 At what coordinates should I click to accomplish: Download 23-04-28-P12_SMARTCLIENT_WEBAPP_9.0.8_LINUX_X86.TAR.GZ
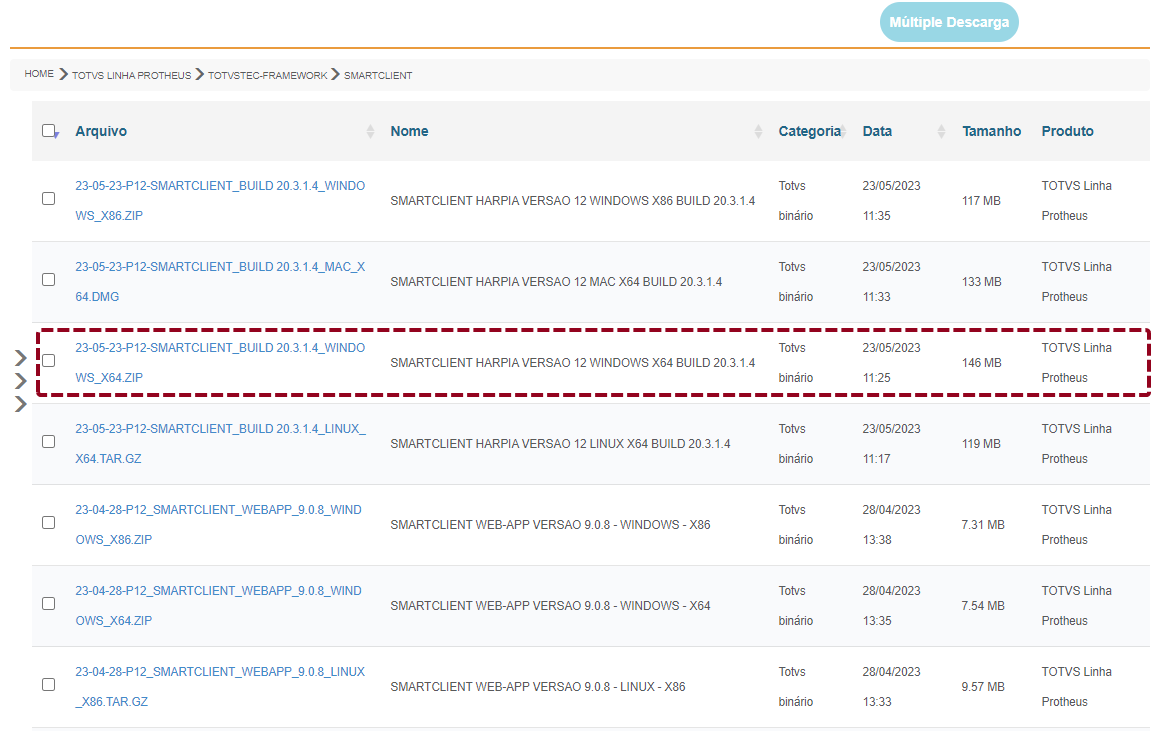[x=220, y=686]
